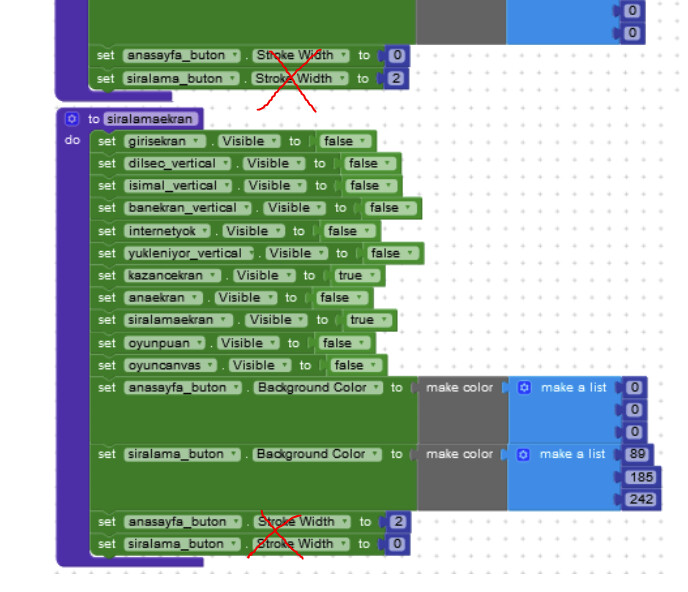The image size is (688, 592).
Task: Change the false value in oyunpuan row
Action: pyautogui.click(x=344, y=343)
